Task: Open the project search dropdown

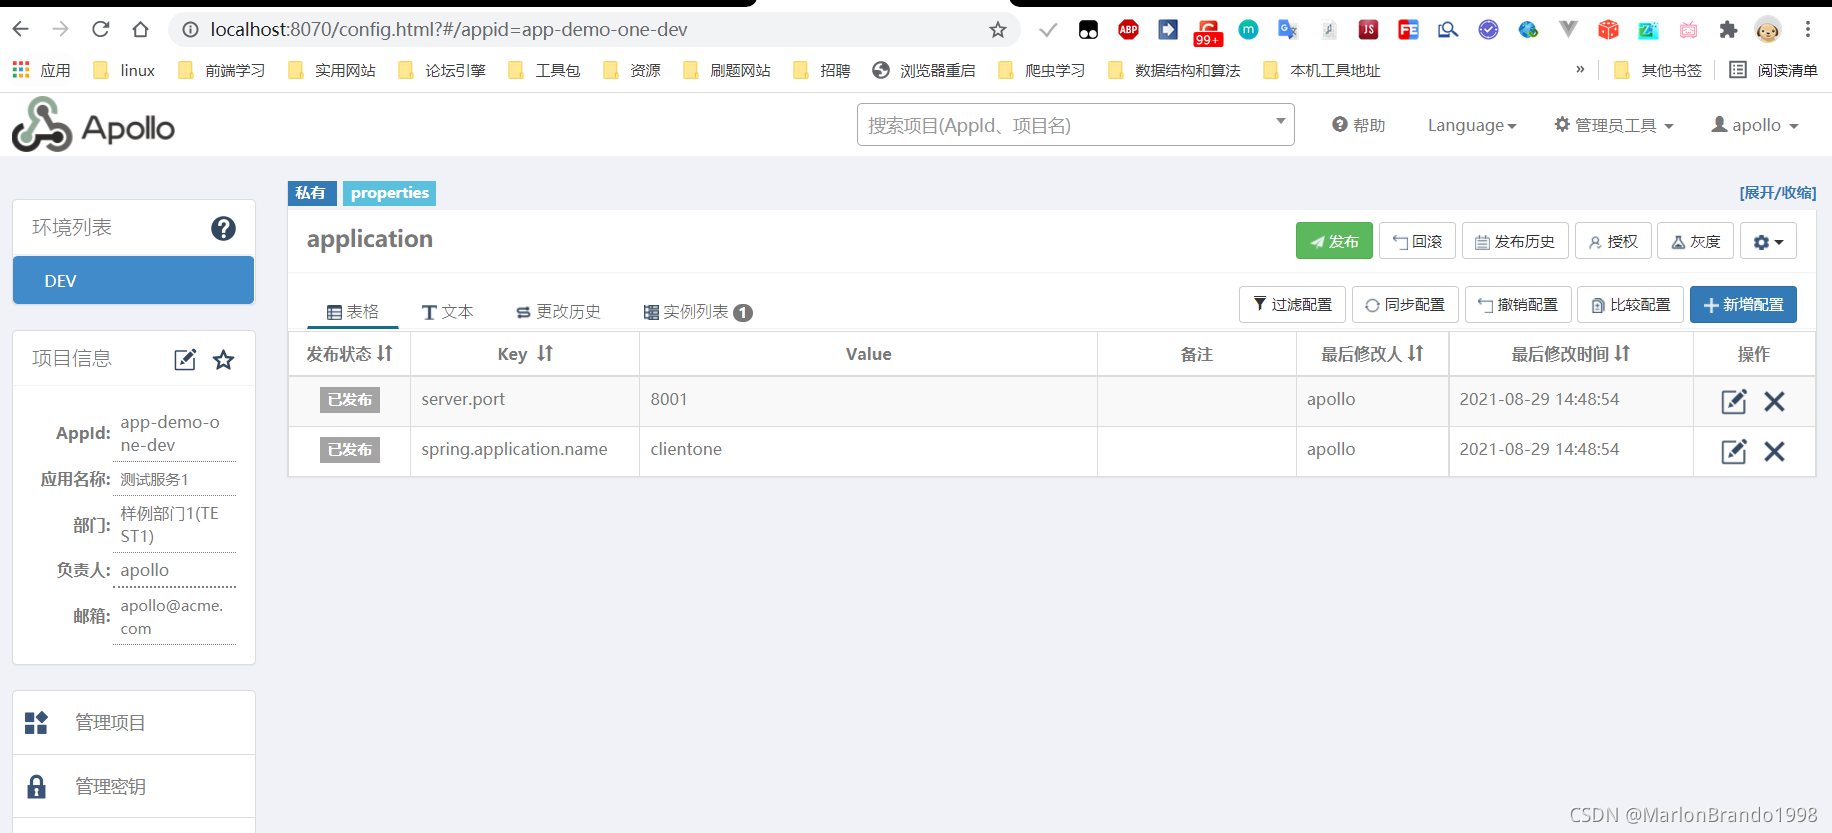Action: click(1075, 125)
